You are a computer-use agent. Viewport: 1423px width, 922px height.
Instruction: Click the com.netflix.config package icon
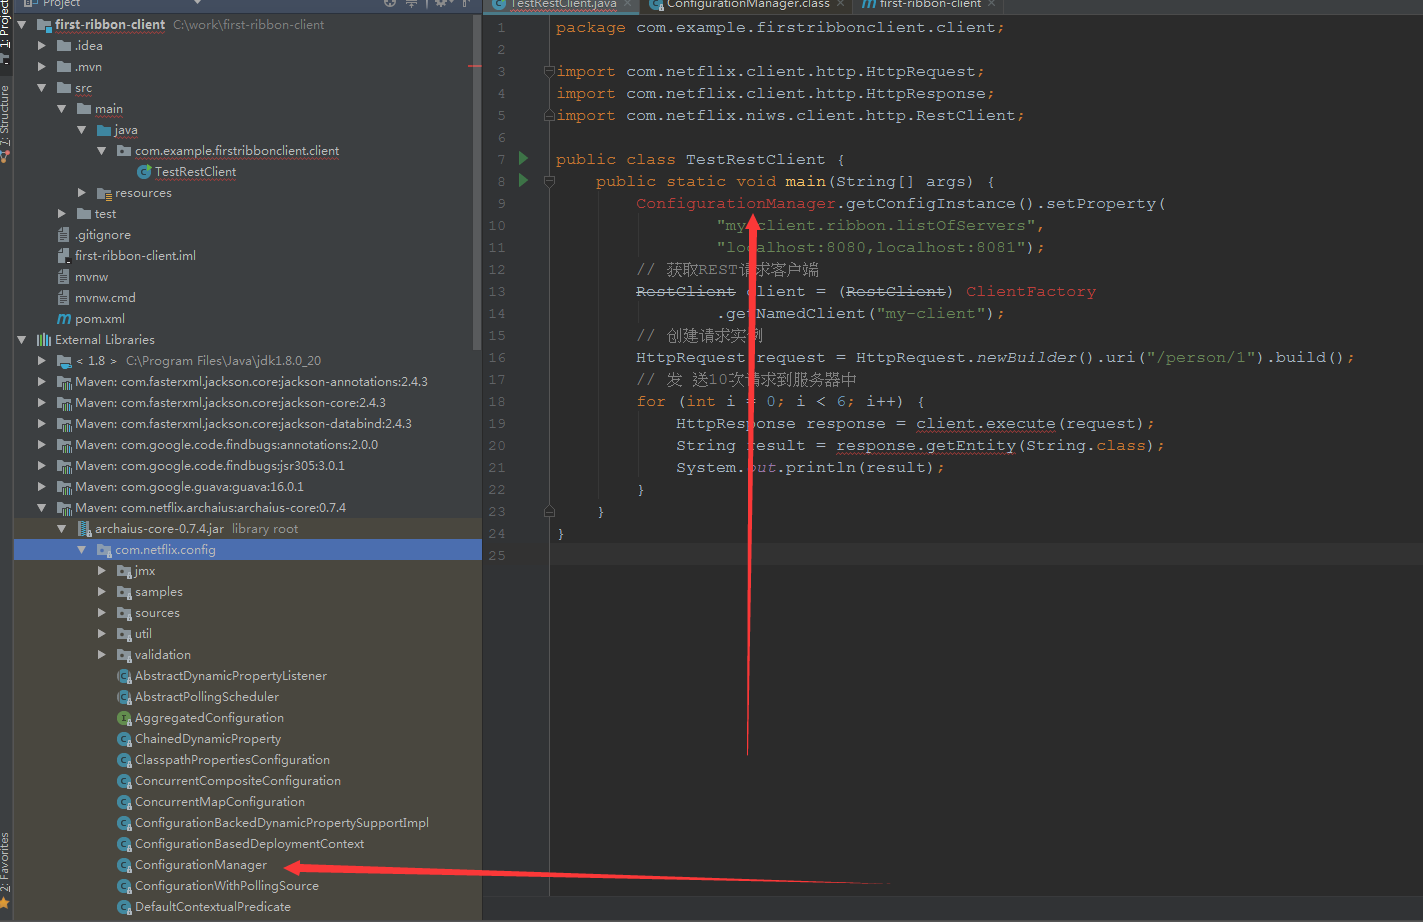tap(104, 550)
